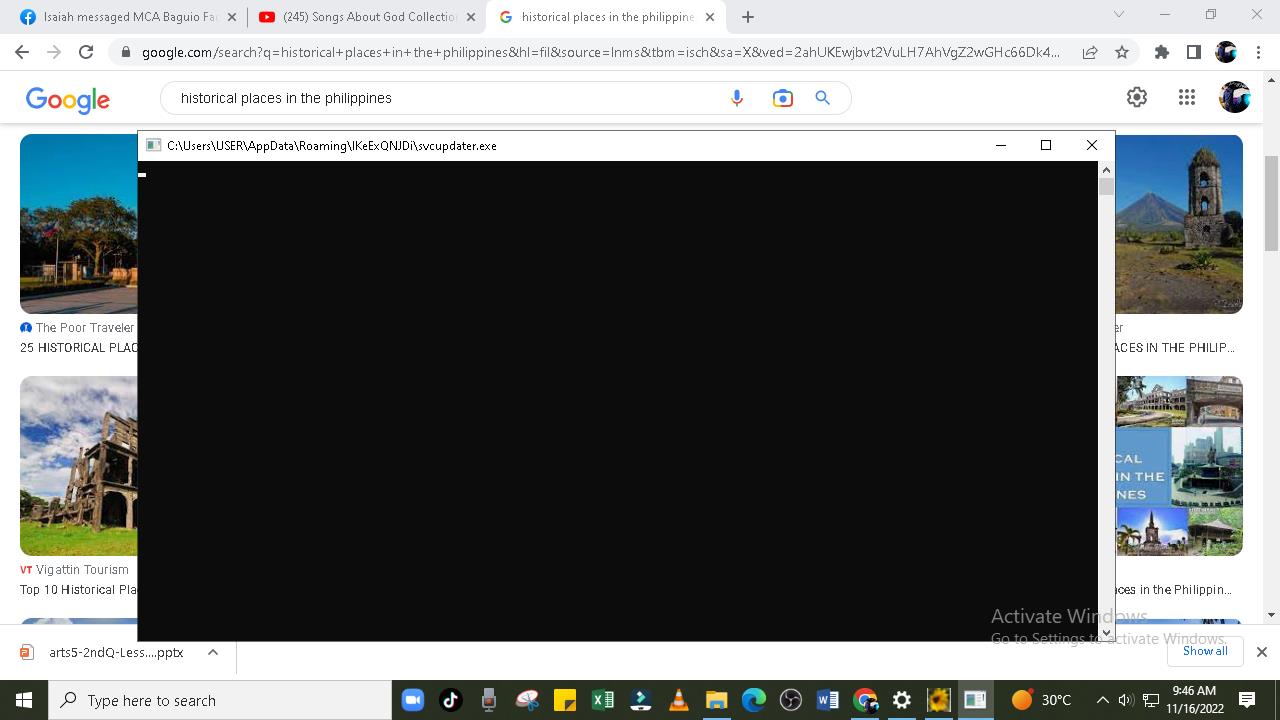Reload the current page
Viewport: 1280px width, 720px height.
[x=86, y=52]
